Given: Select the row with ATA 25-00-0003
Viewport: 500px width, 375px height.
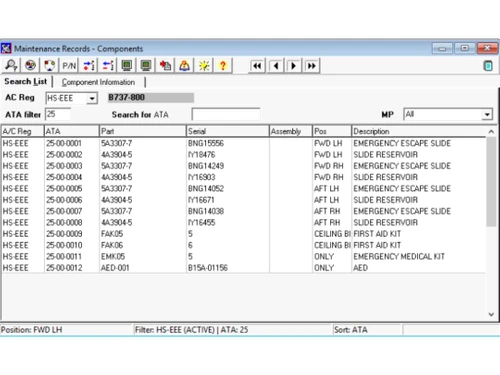Looking at the screenshot, I should click(x=243, y=166).
